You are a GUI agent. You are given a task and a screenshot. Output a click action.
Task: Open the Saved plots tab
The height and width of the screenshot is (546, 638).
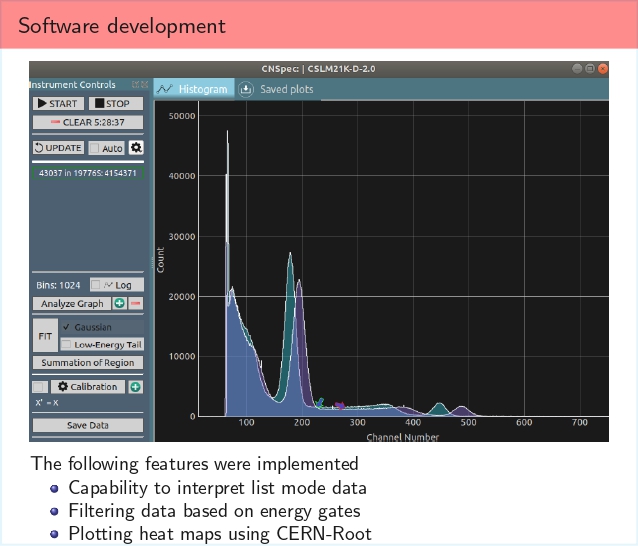pyautogui.click(x=277, y=89)
